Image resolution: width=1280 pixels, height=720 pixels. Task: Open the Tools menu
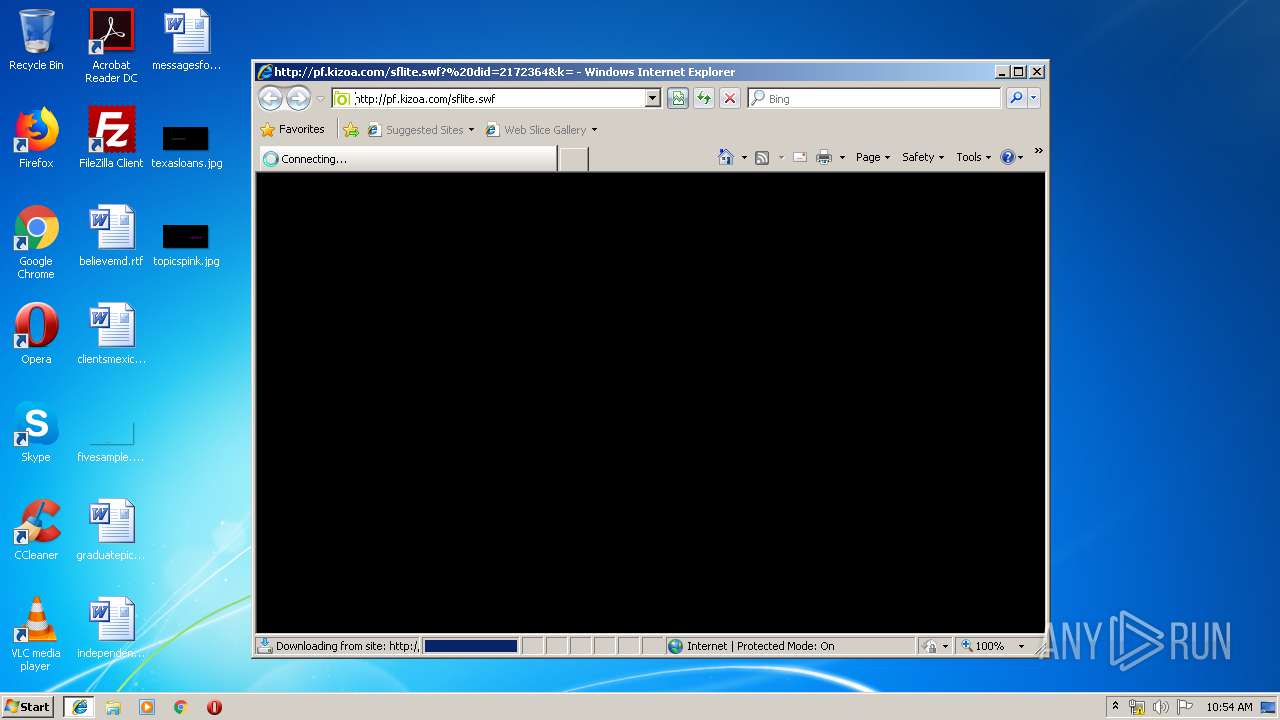973,157
